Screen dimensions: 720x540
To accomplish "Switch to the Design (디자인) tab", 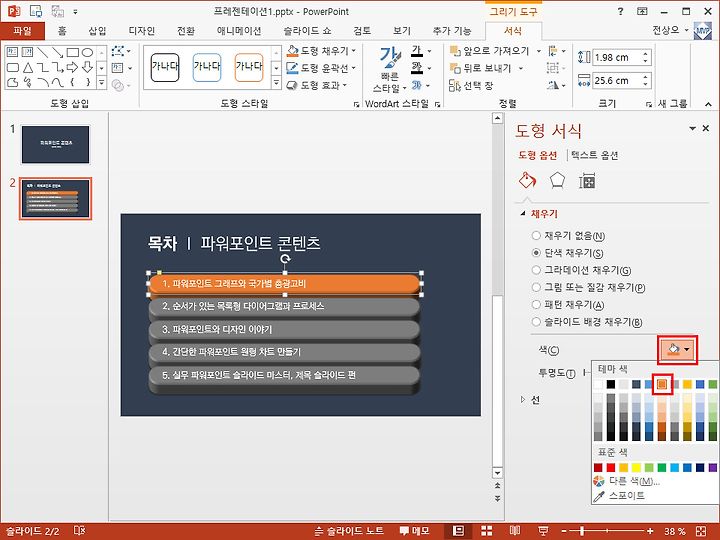I will tap(141, 31).
